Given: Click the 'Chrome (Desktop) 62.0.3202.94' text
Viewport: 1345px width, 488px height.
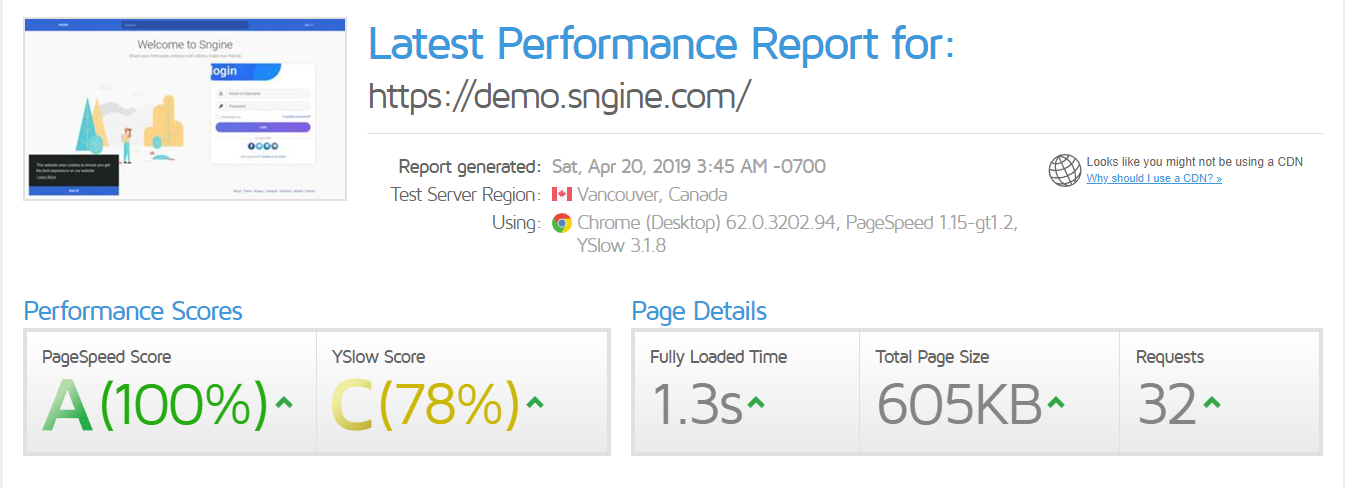Looking at the screenshot, I should pyautogui.click(x=708, y=223).
